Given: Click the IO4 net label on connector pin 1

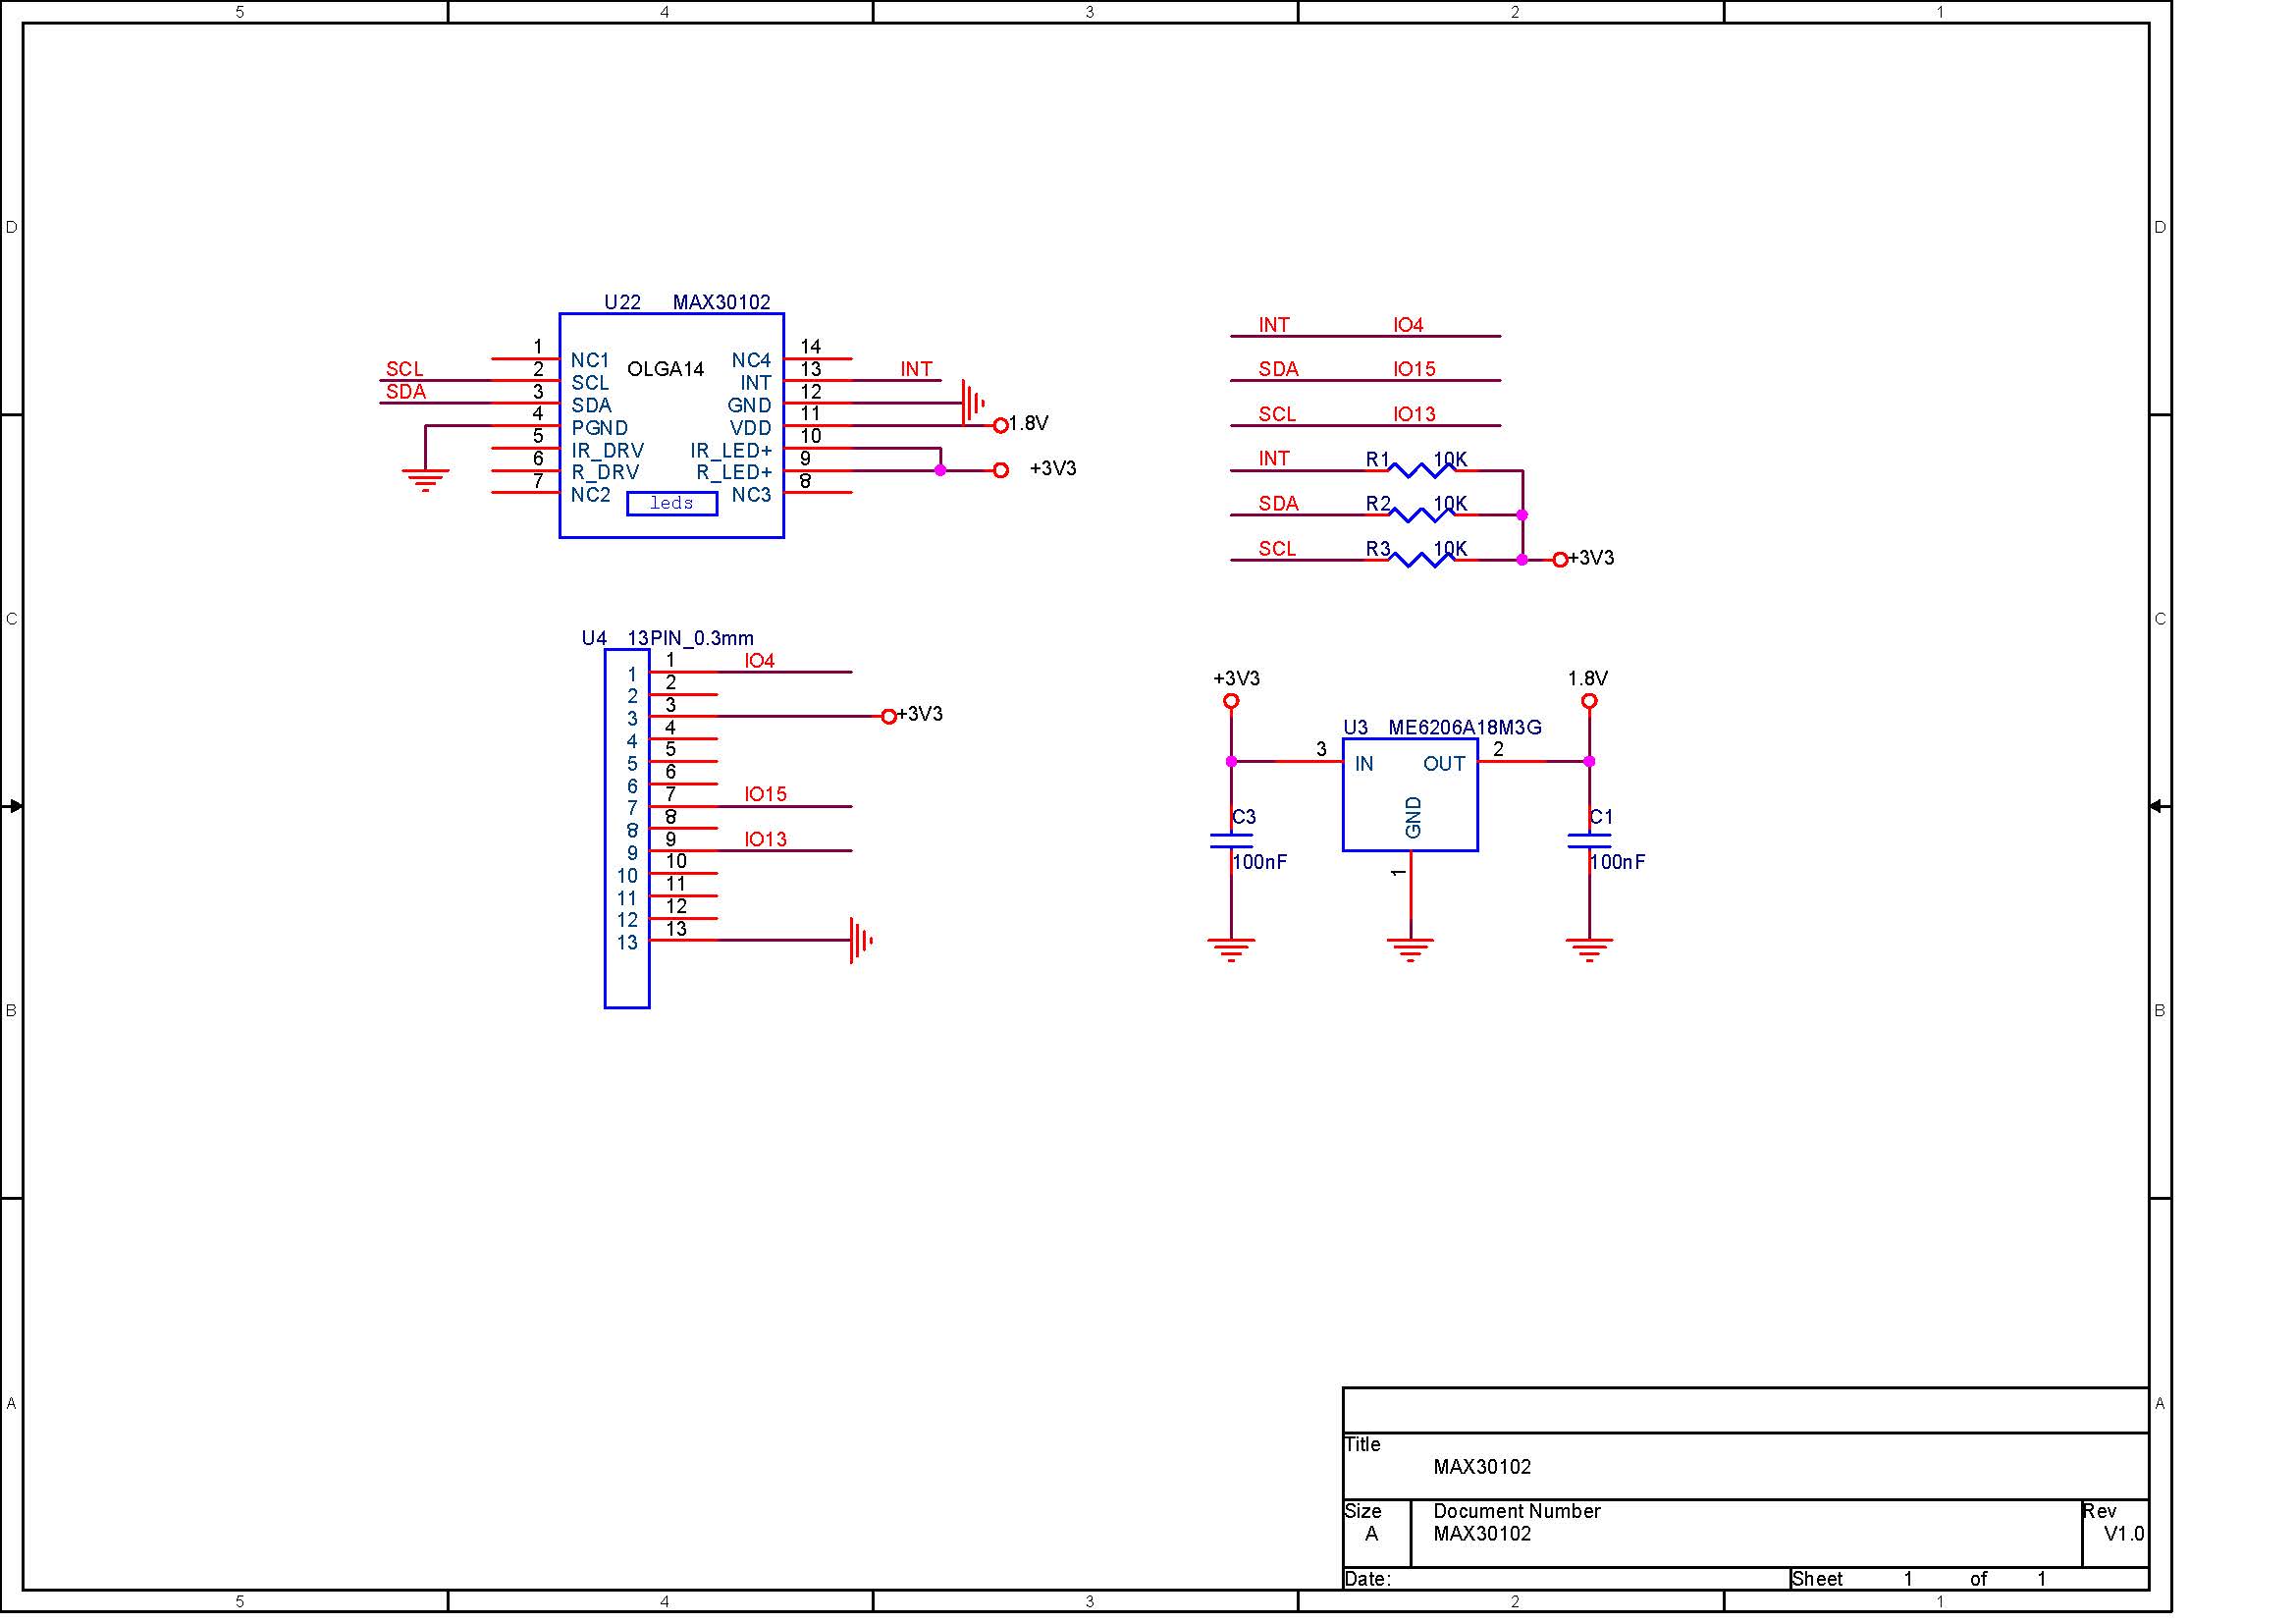Looking at the screenshot, I should [759, 660].
